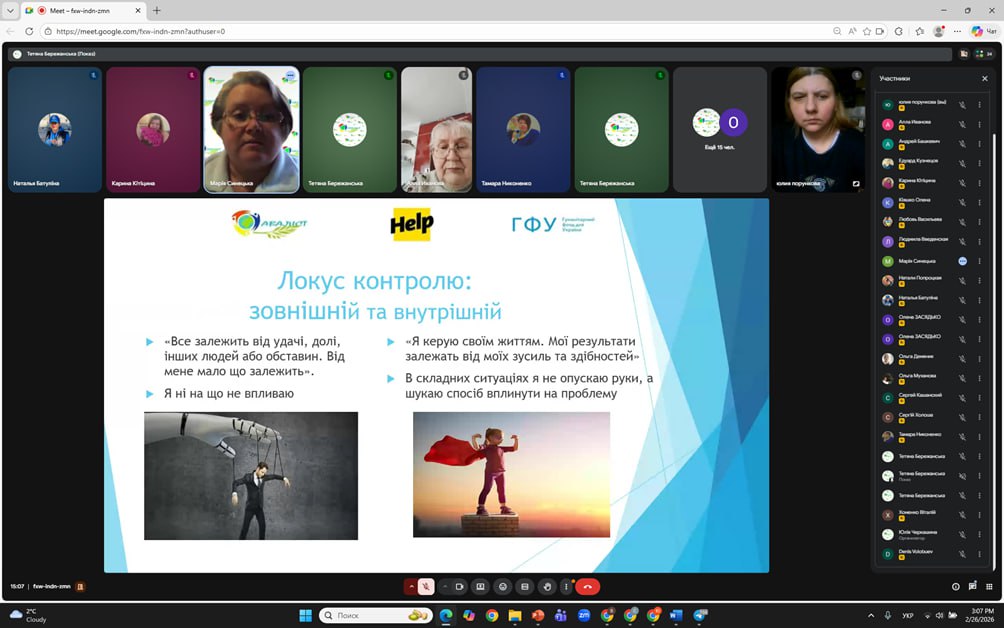Open meeting details info icon
The height and width of the screenshot is (628, 1004).
point(956,587)
